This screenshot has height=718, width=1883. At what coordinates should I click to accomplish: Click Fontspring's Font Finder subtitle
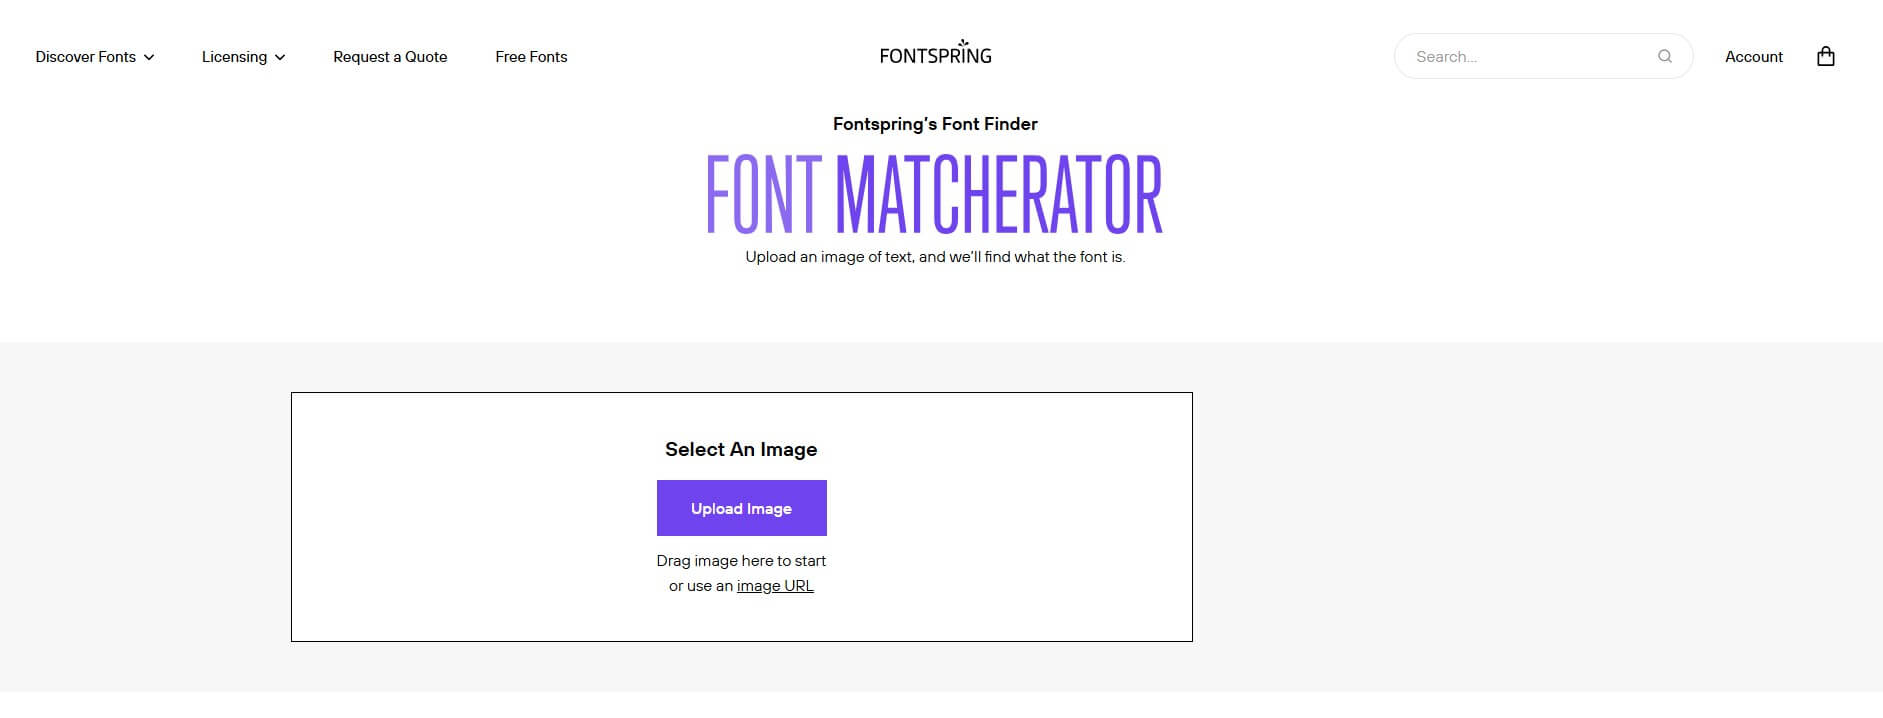point(935,124)
